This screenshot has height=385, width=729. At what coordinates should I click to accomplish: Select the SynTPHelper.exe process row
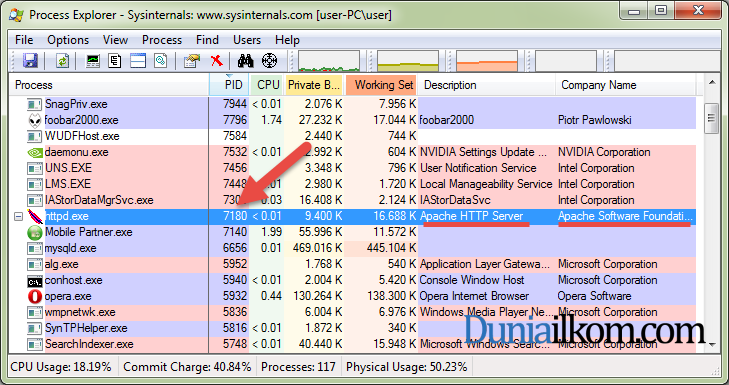coord(352,329)
